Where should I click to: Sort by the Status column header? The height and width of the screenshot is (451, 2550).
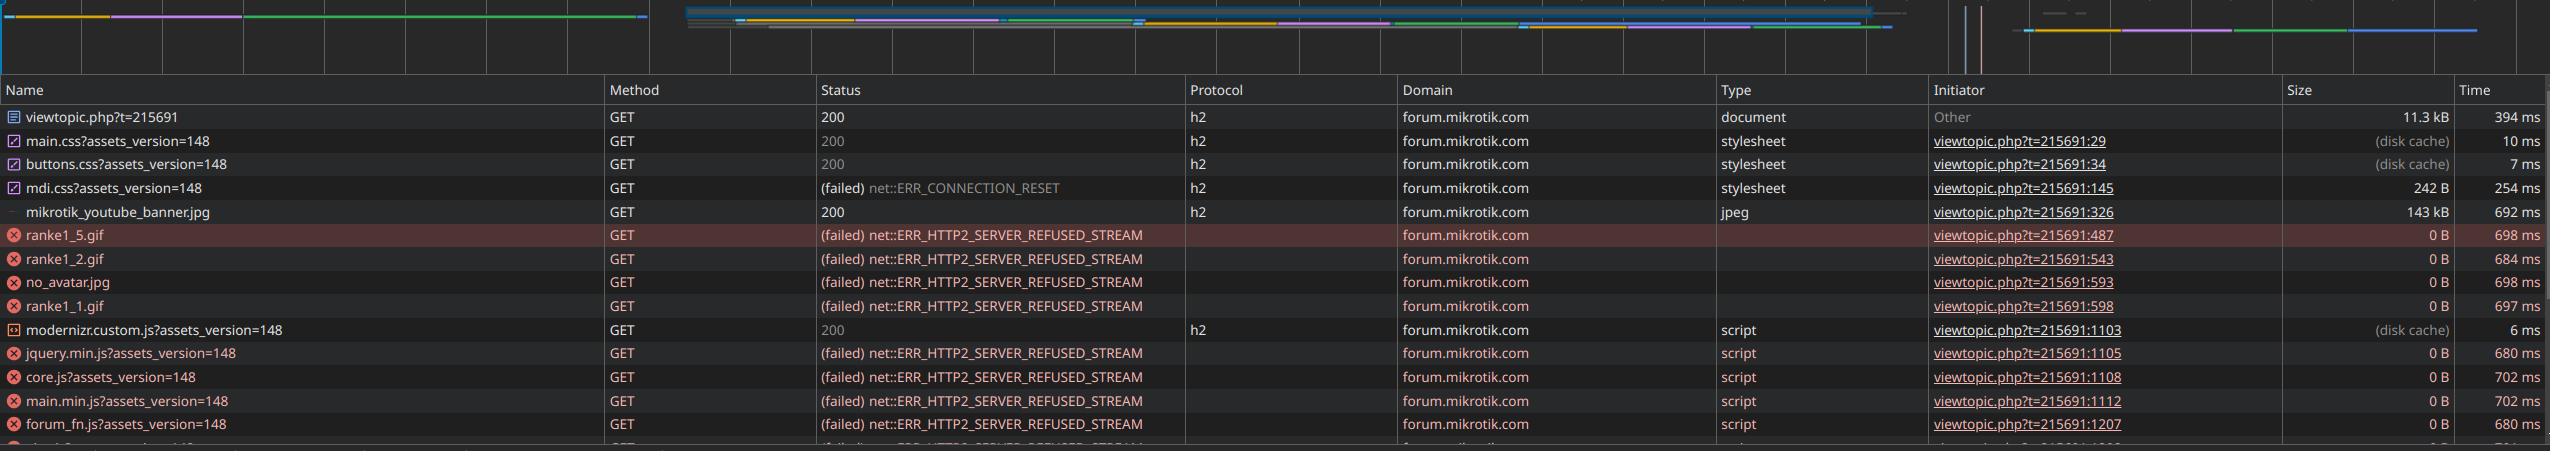coord(840,90)
